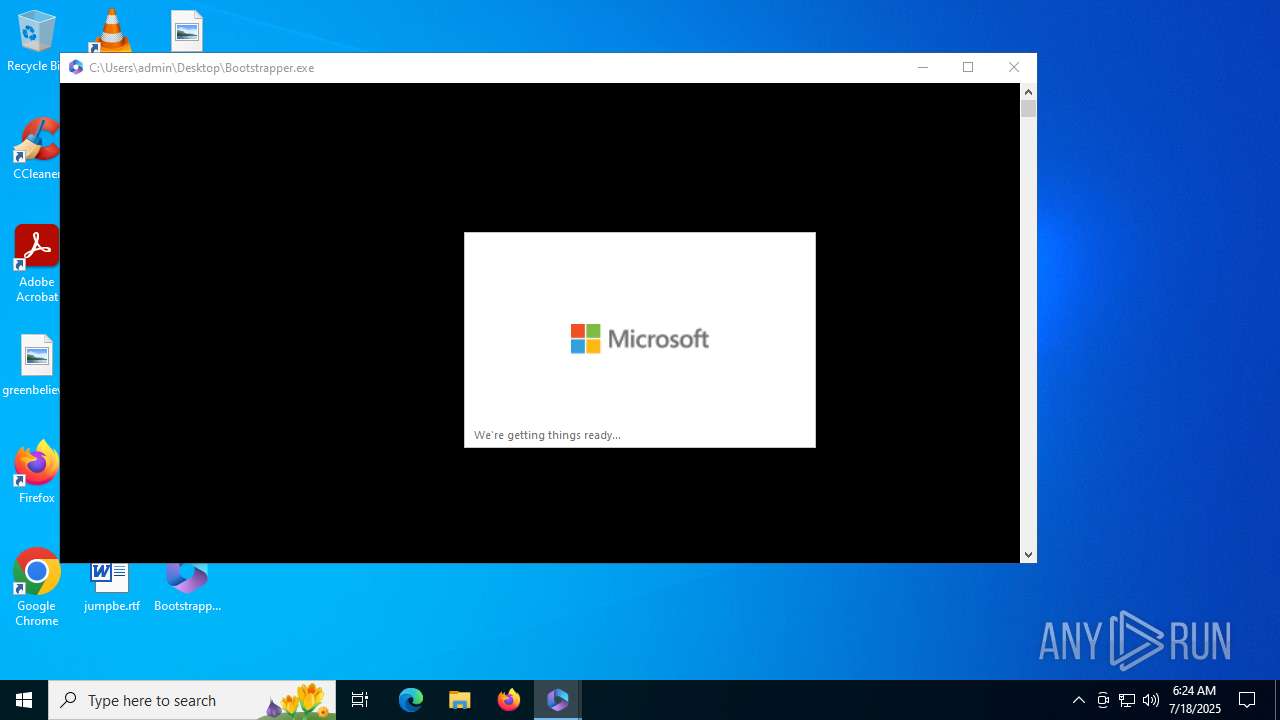Open the Action Center notifications icon

click(1247, 700)
